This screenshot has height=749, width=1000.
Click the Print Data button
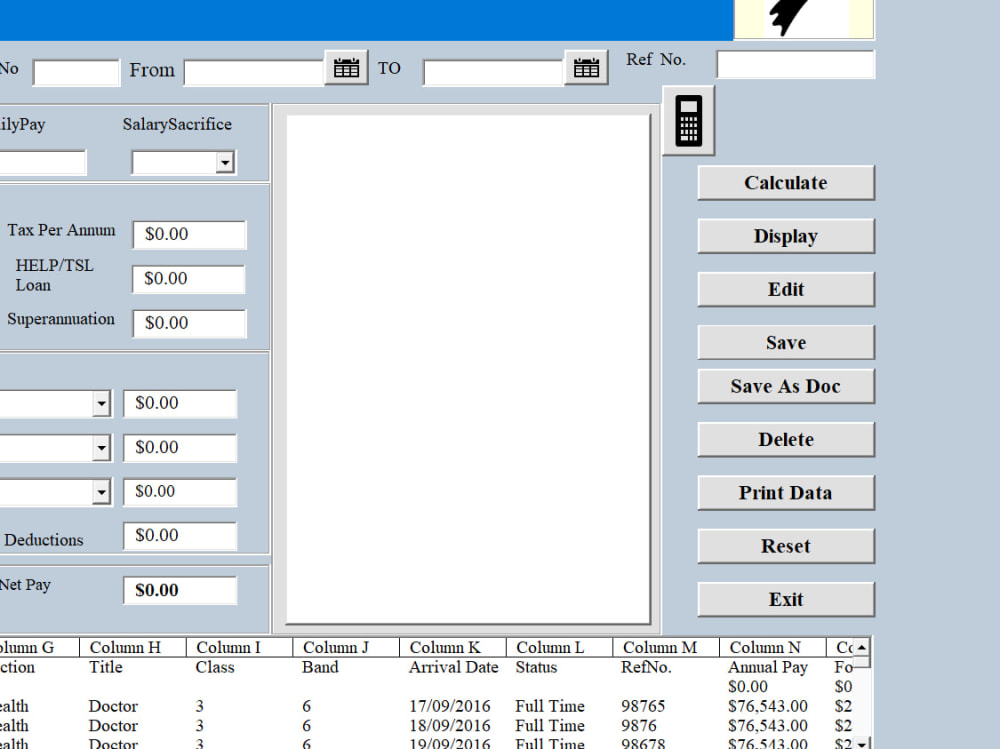click(x=786, y=493)
